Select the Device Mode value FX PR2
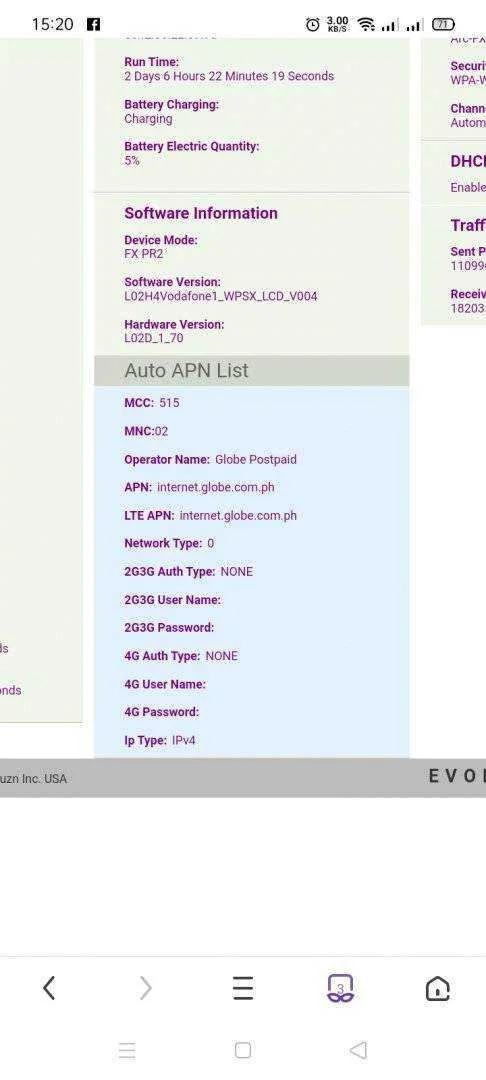This screenshot has width=486, height=1080. pyautogui.click(x=144, y=254)
